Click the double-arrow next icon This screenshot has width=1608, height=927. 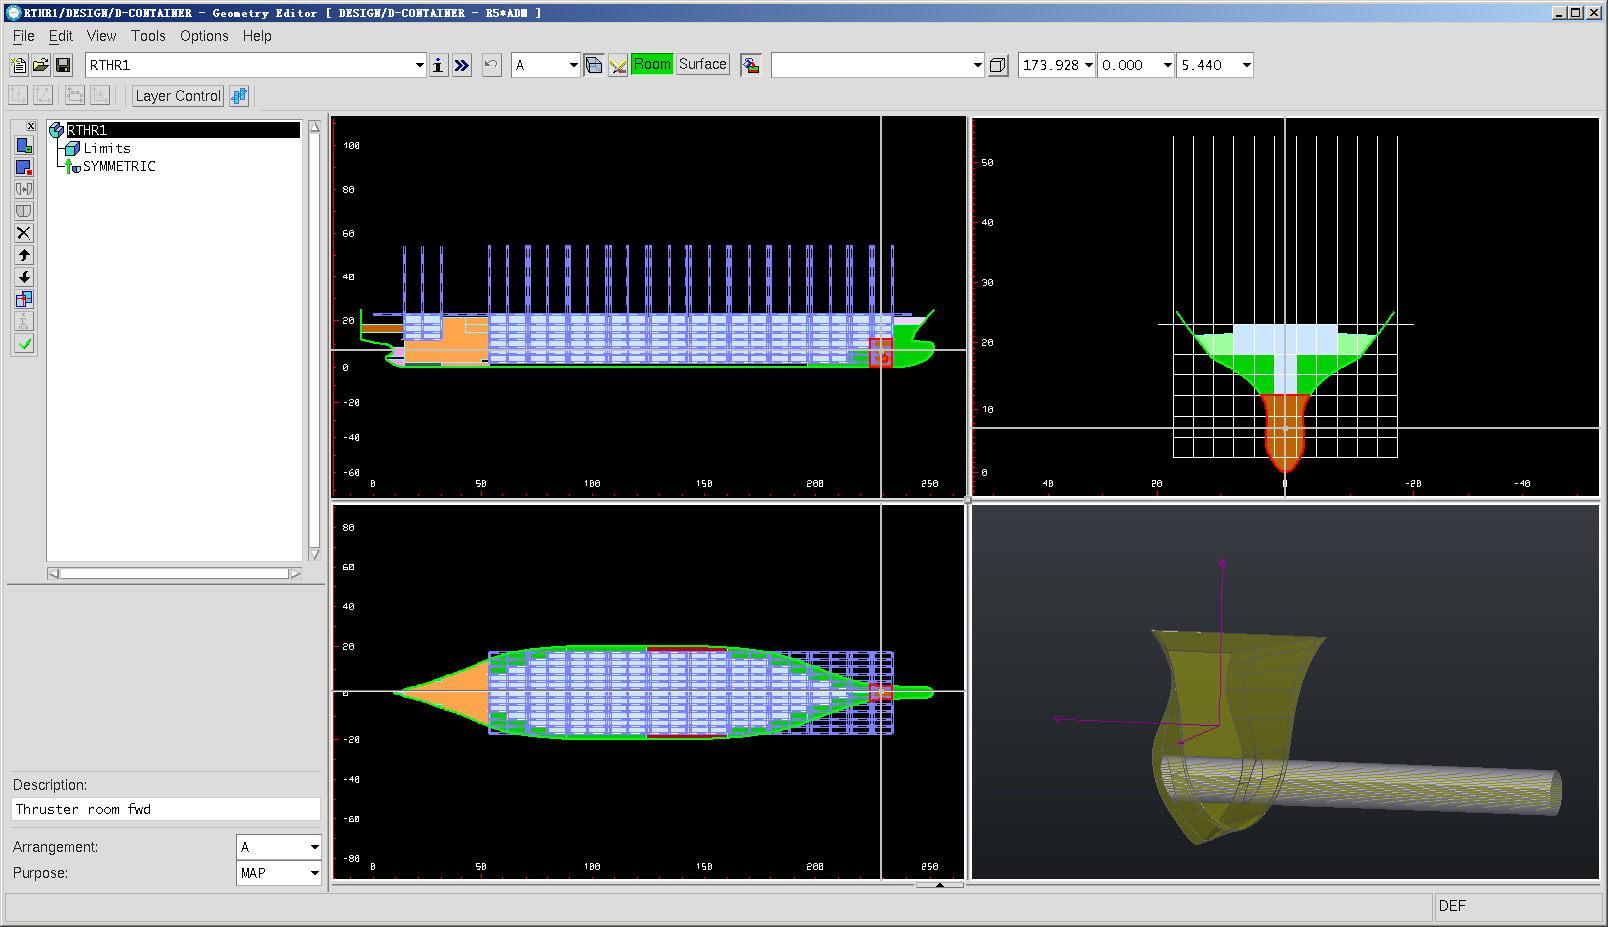pyautogui.click(x=461, y=65)
